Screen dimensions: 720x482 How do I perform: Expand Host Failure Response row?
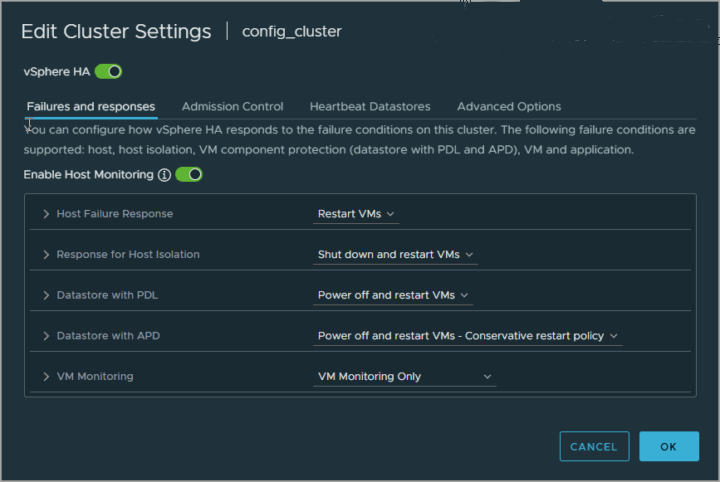(46, 214)
